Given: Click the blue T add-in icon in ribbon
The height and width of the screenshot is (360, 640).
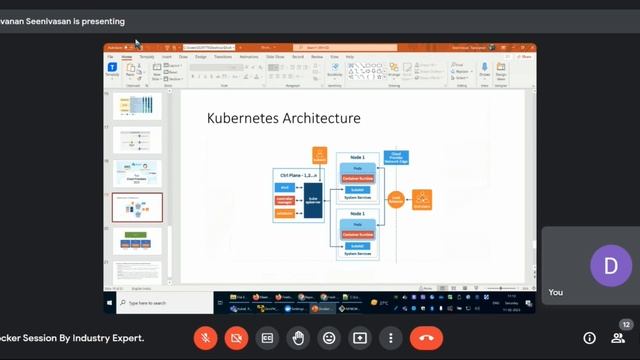Looking at the screenshot, I should [112, 67].
